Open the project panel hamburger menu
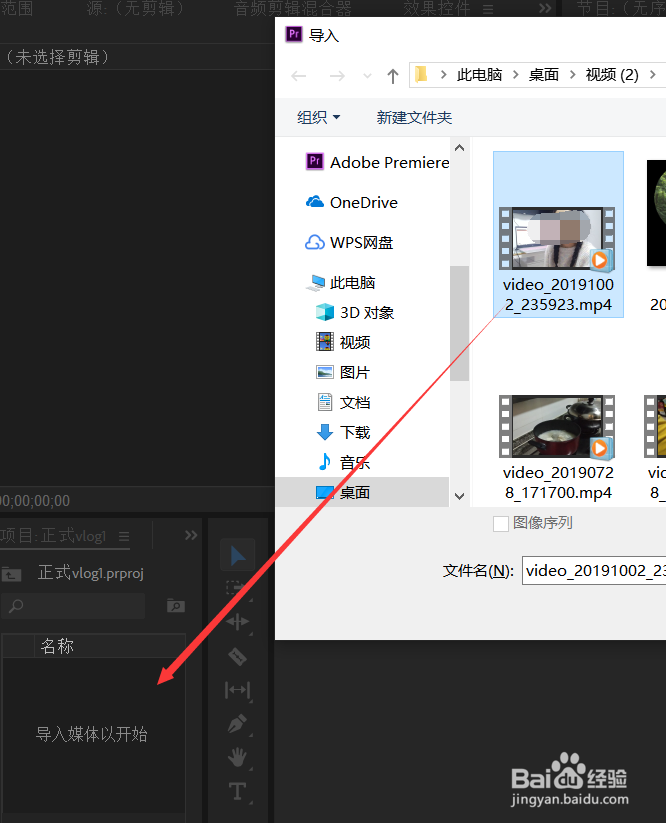The height and width of the screenshot is (823, 666). (x=124, y=536)
